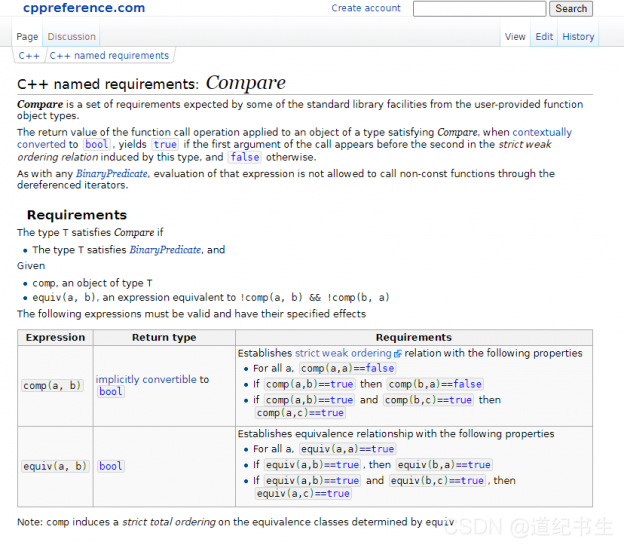624x545 pixels.
Task: Click the bool link in intro paragraph
Action: (97, 144)
